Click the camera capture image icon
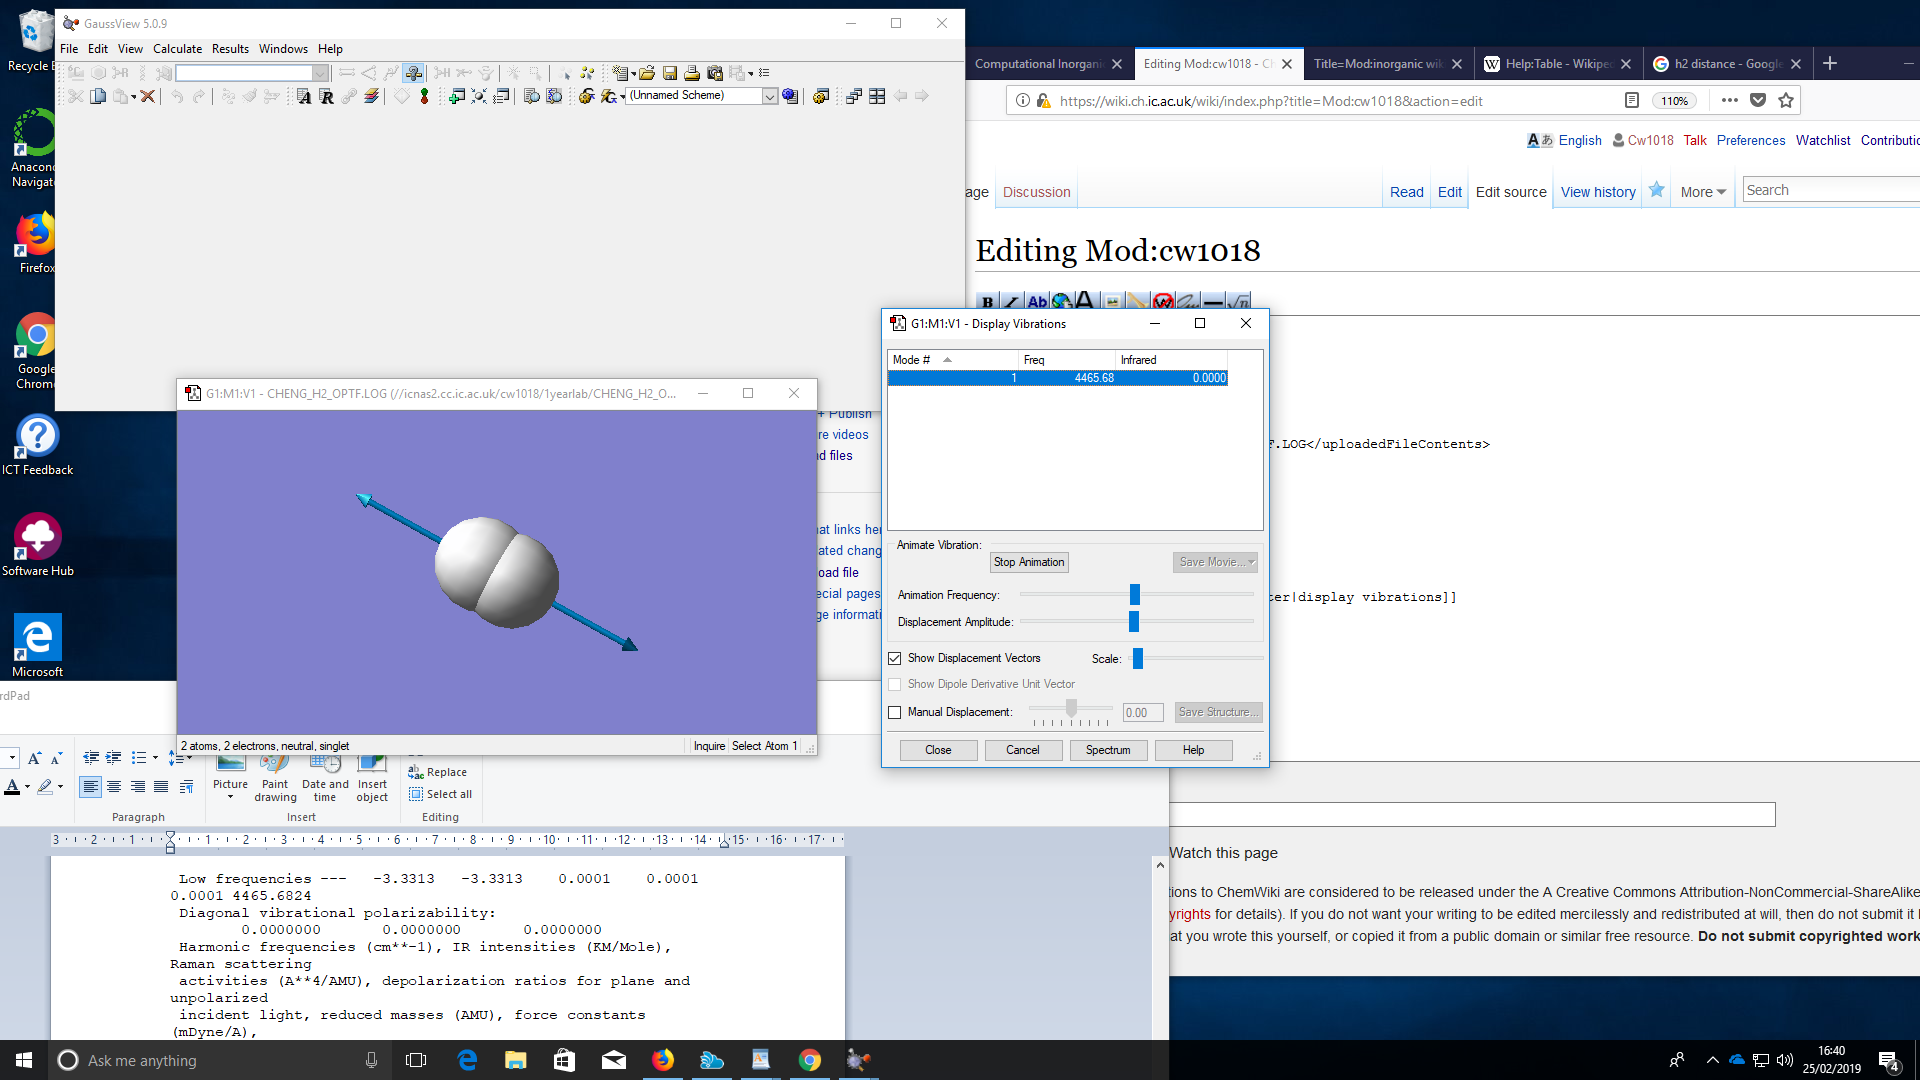This screenshot has width=1920, height=1080. [715, 73]
